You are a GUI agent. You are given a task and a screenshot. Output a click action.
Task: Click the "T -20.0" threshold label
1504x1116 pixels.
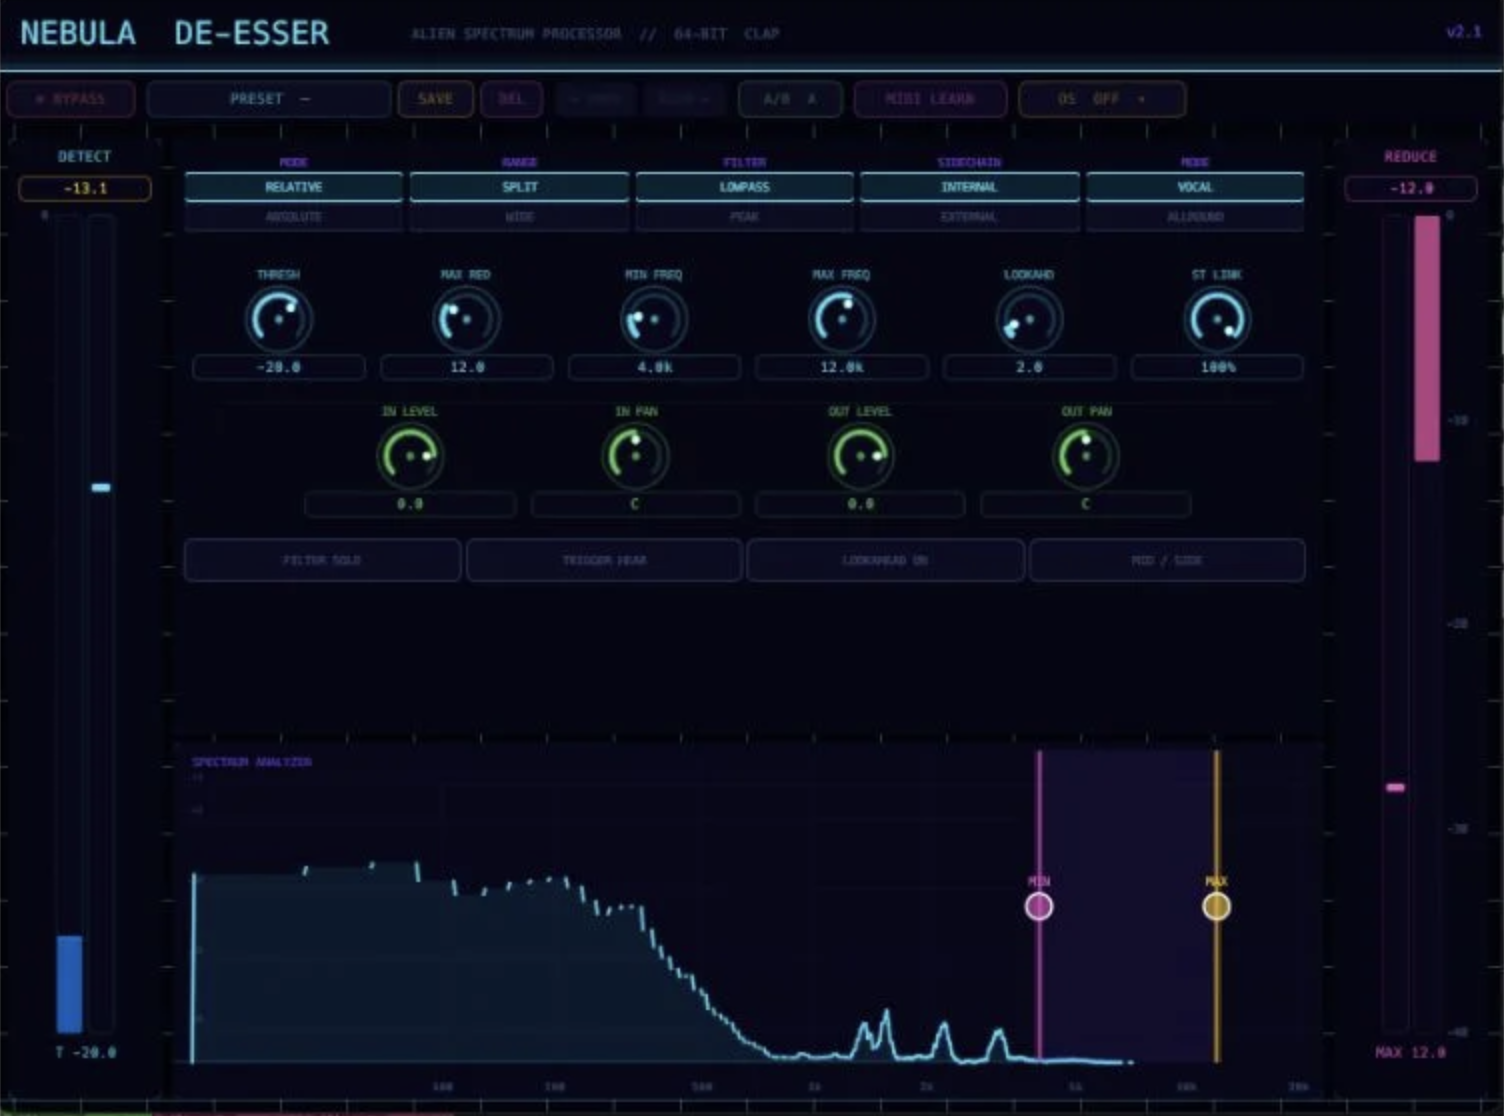click(86, 1052)
